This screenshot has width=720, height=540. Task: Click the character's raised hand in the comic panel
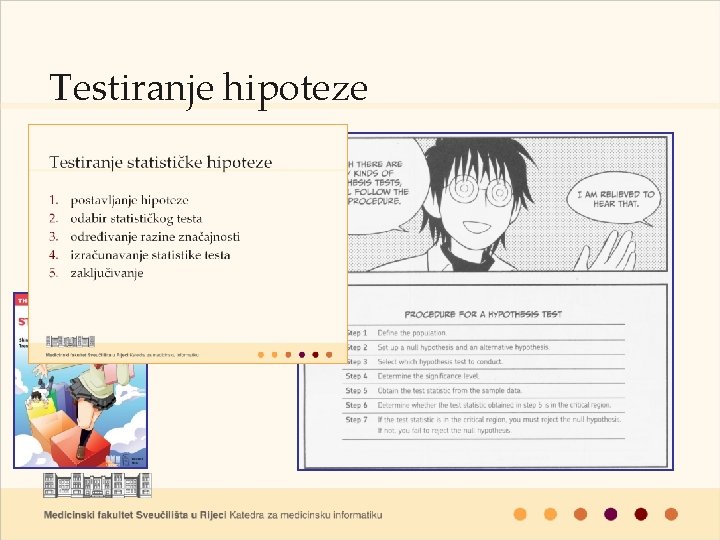point(608,250)
